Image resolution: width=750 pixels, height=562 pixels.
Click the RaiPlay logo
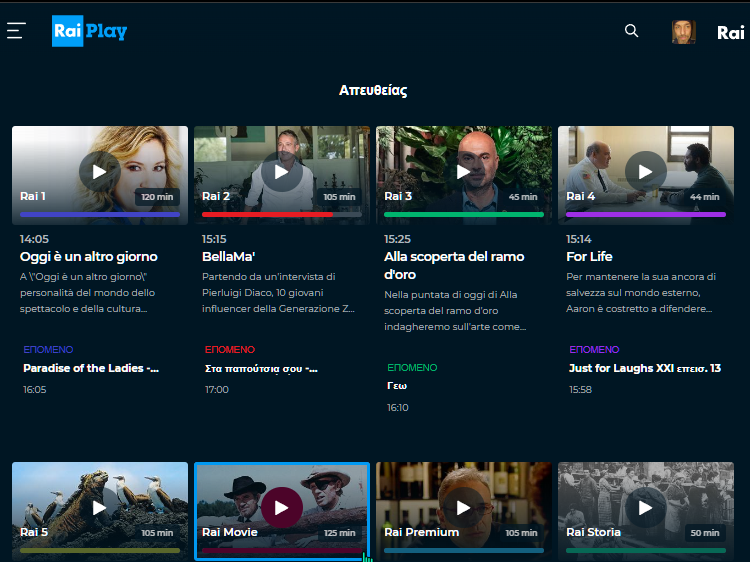(x=89, y=31)
